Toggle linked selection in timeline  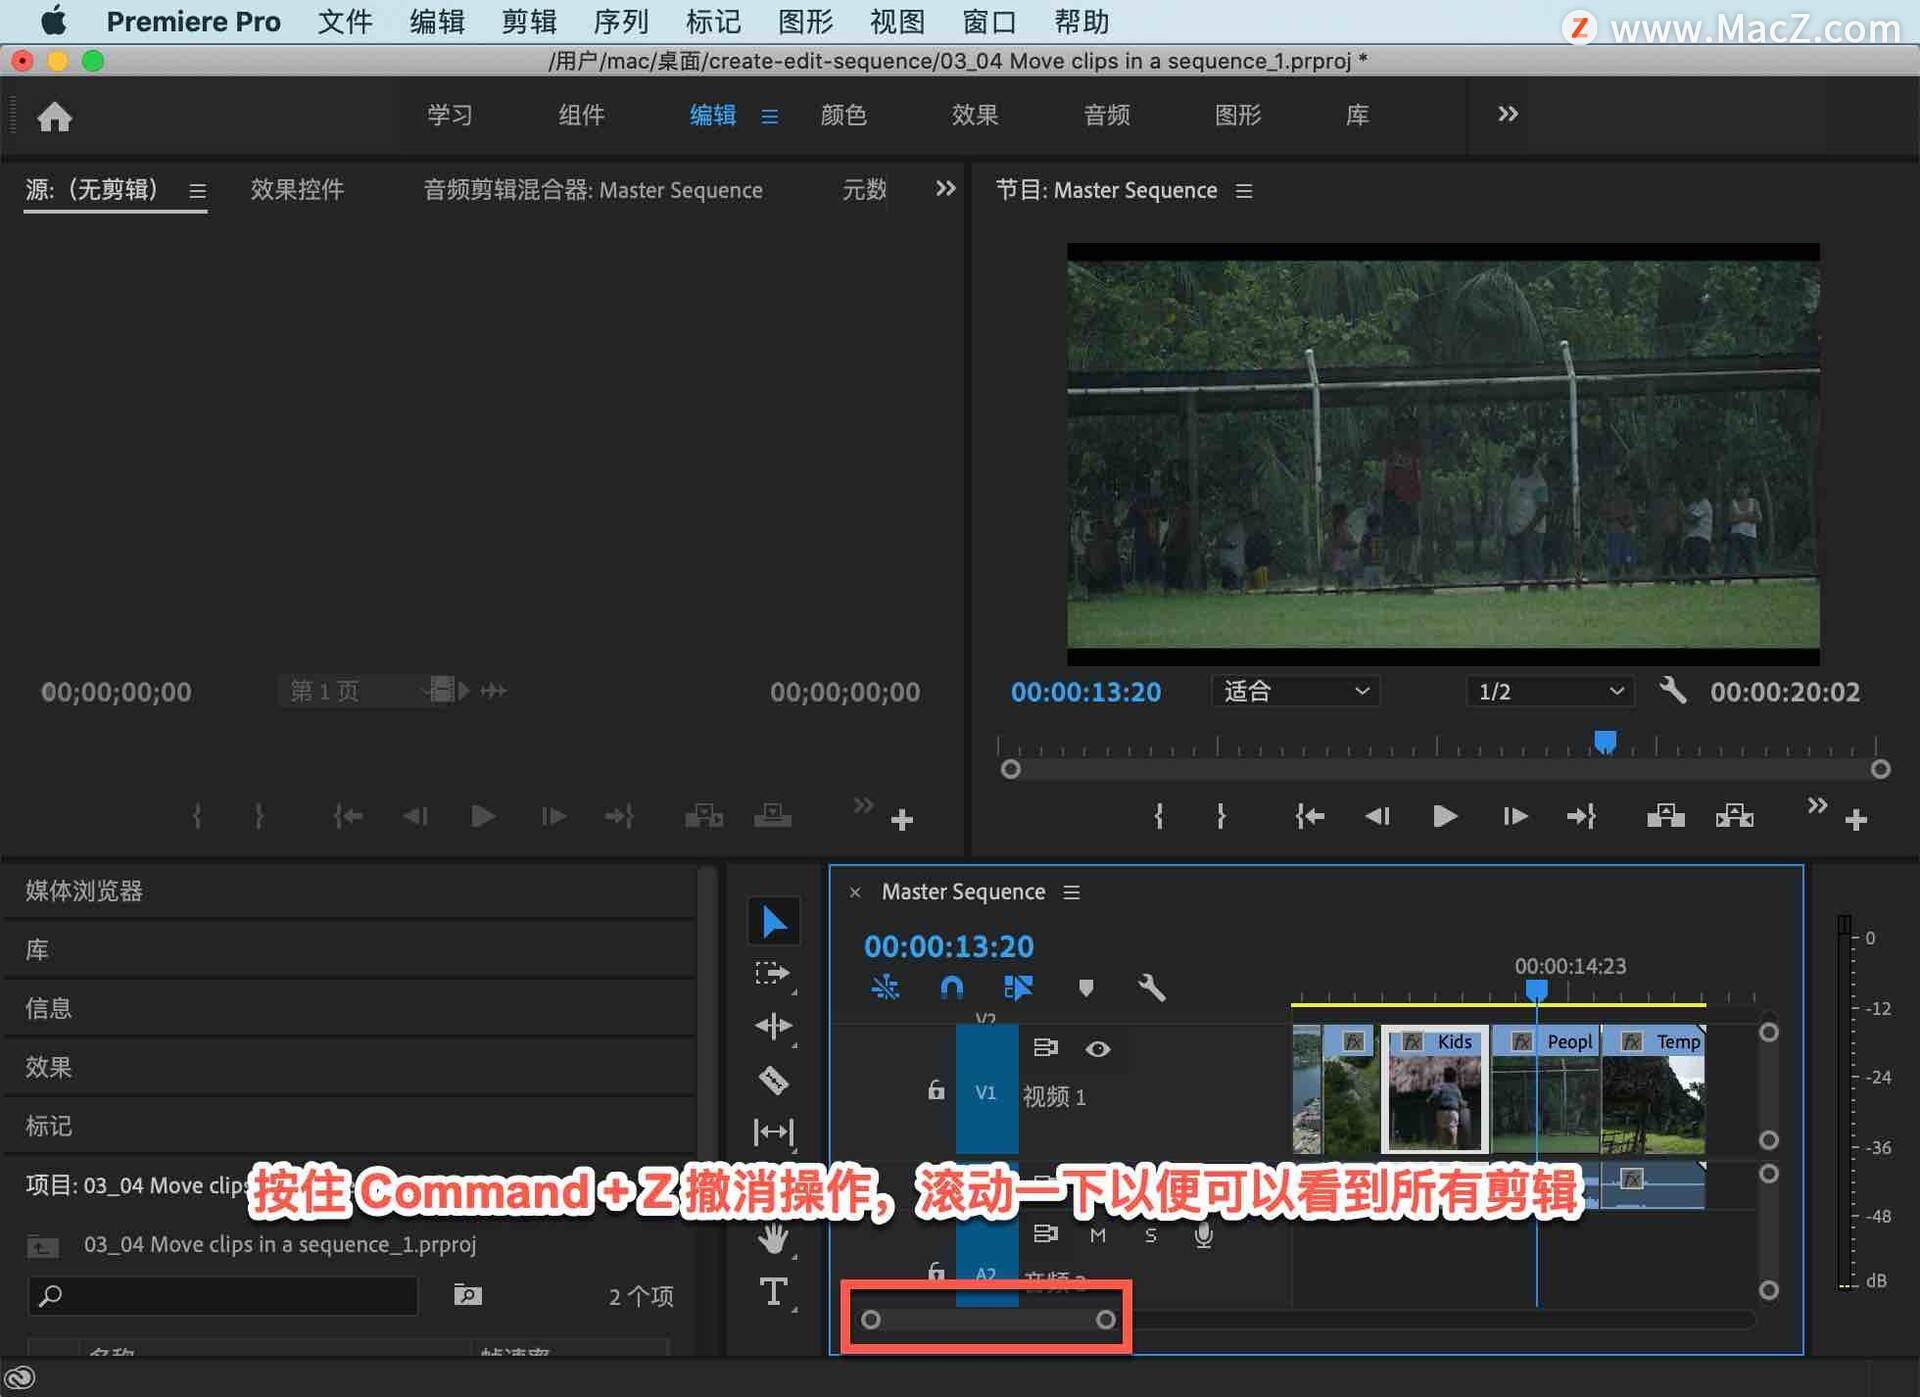tap(1018, 988)
